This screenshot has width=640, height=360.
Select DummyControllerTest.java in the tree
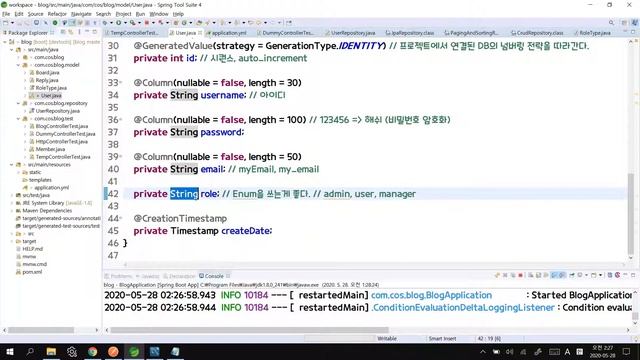click(x=65, y=134)
